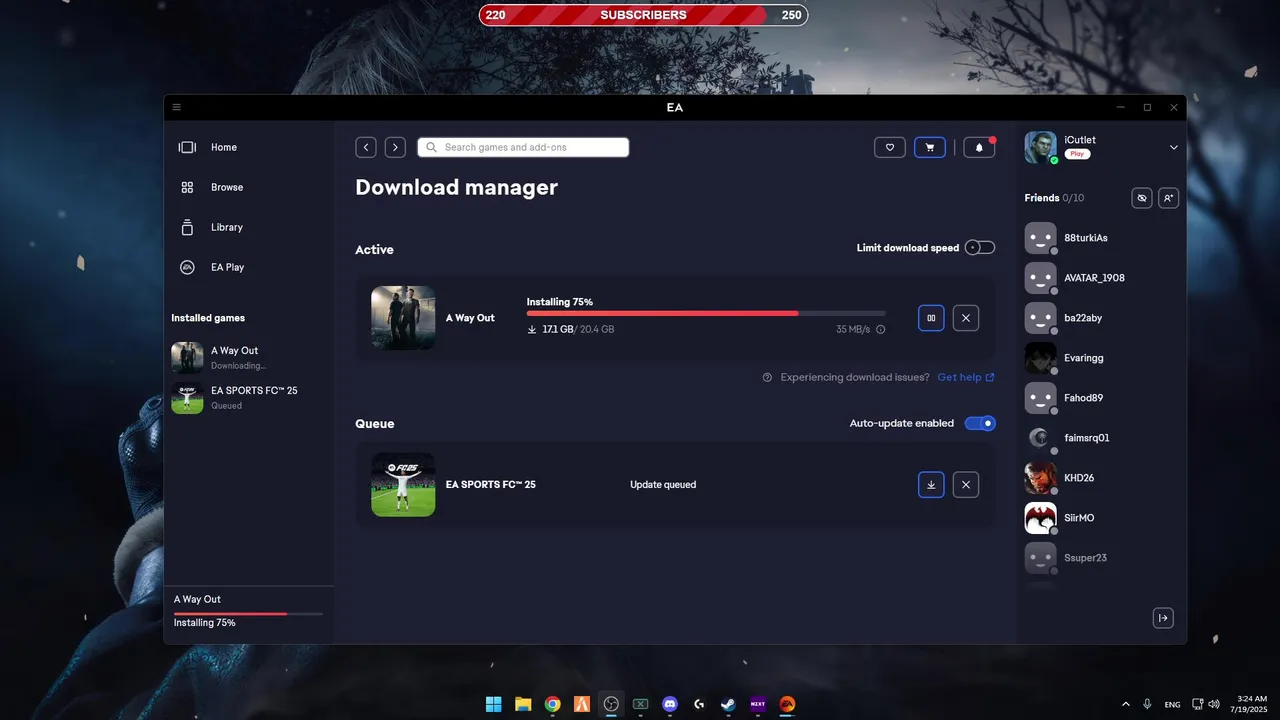Click the A Way Out cover art in Active
The width and height of the screenshot is (1280, 720).
(x=403, y=318)
